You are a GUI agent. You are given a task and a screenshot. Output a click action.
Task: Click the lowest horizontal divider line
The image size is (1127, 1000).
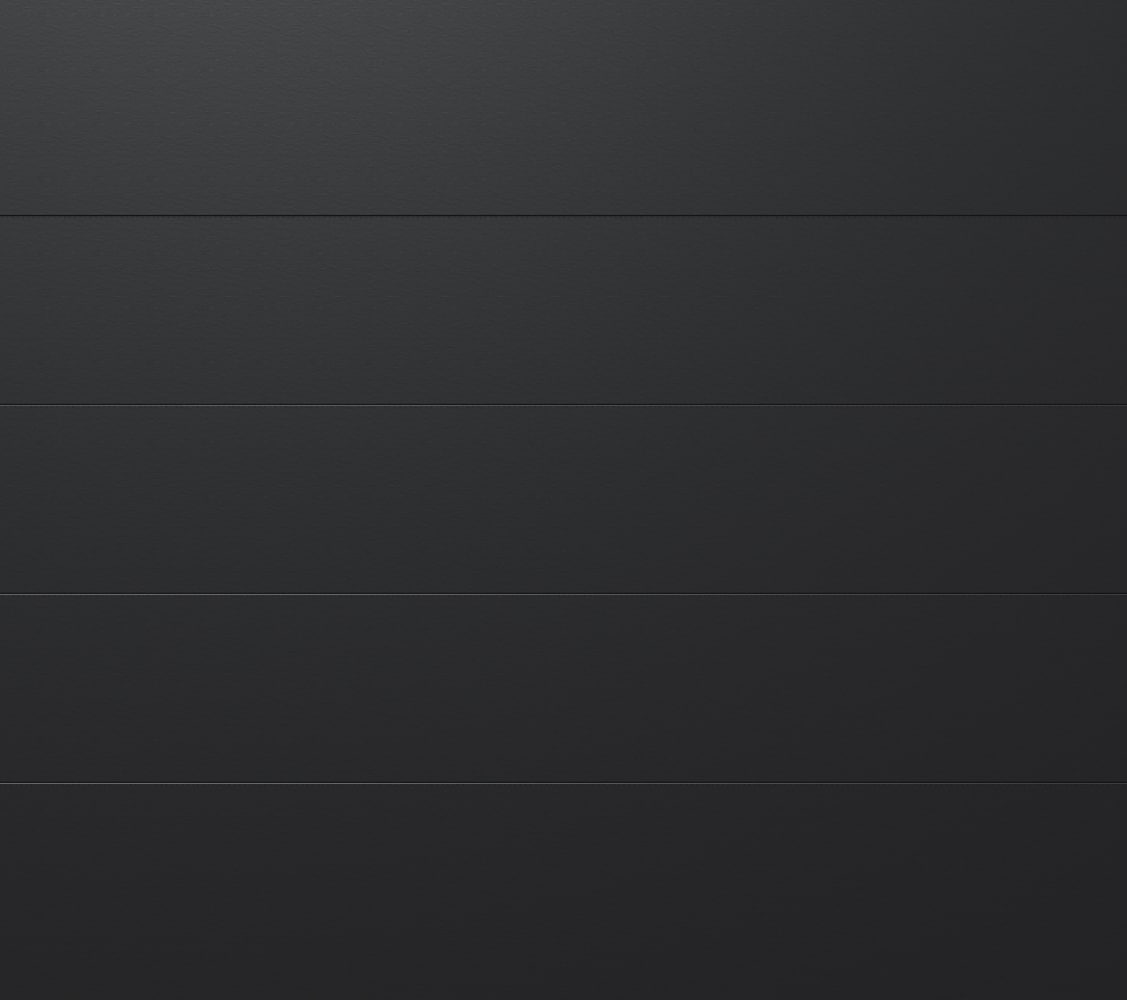[x=564, y=783]
